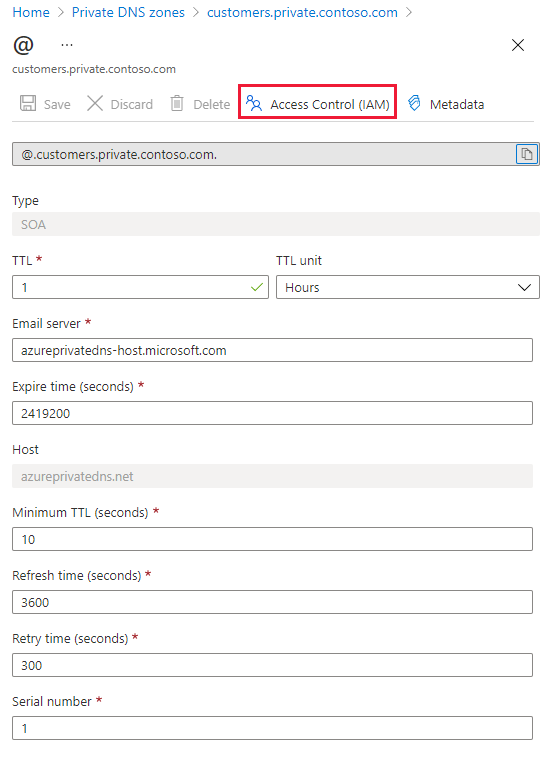
Task: Click the Delete button label
Action: click(x=212, y=104)
